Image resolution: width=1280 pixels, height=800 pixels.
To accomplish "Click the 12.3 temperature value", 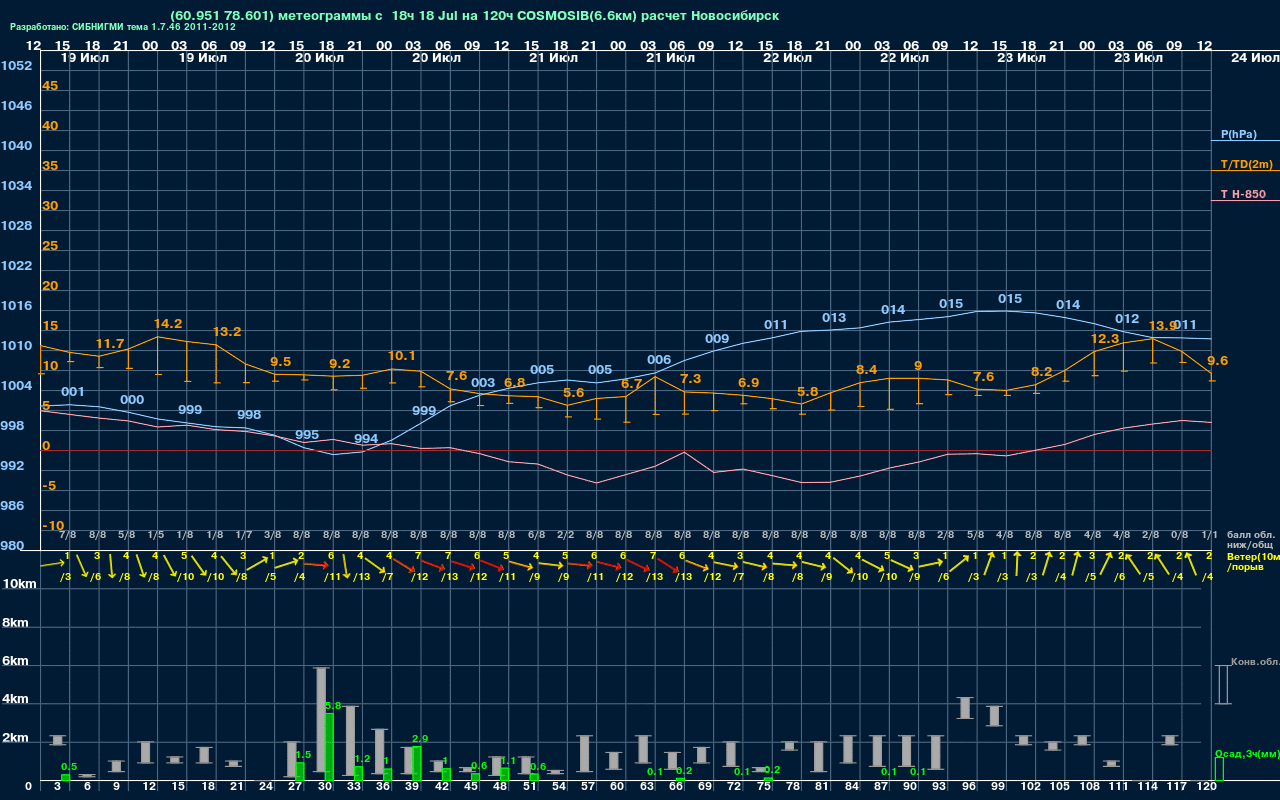I will click(1105, 339).
